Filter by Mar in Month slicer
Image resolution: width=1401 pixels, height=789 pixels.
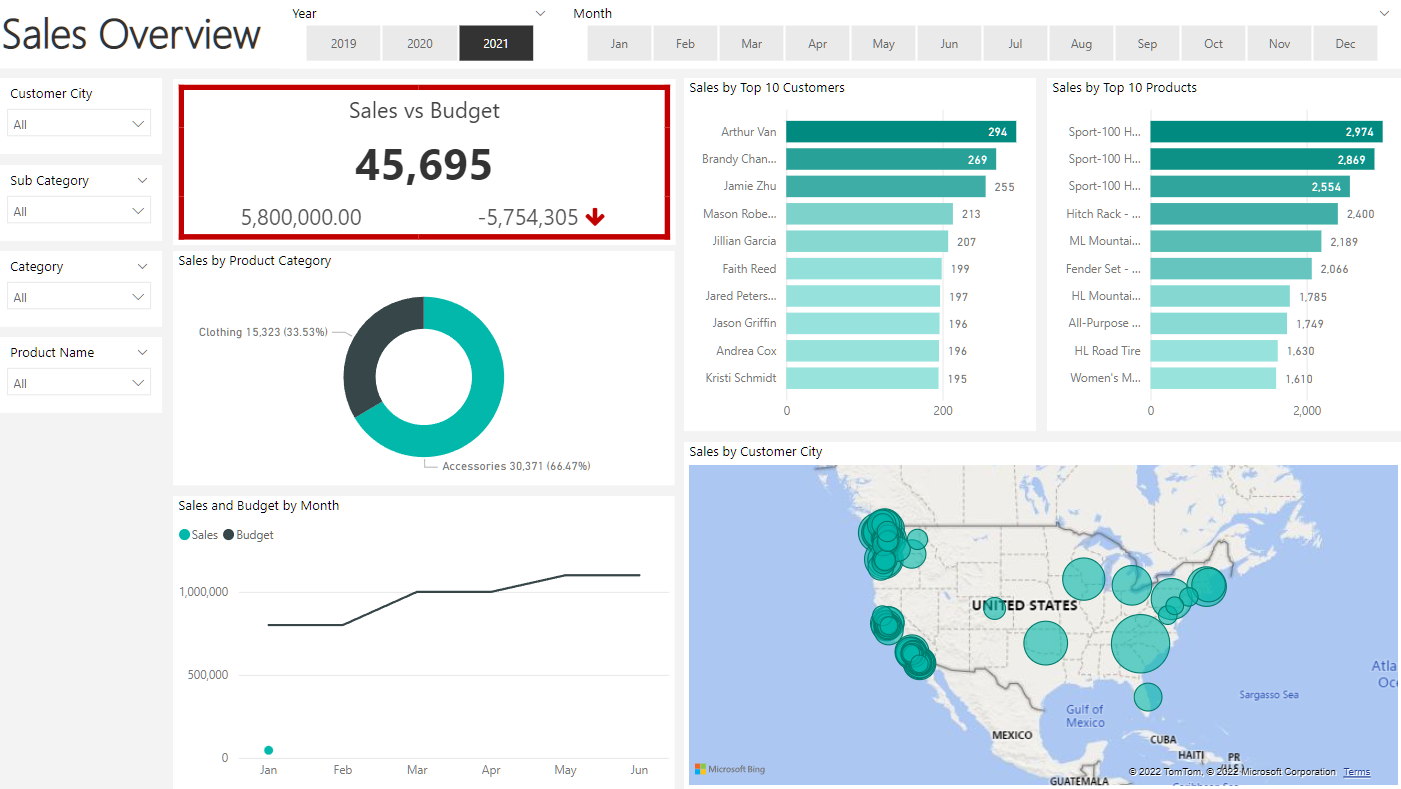[752, 44]
